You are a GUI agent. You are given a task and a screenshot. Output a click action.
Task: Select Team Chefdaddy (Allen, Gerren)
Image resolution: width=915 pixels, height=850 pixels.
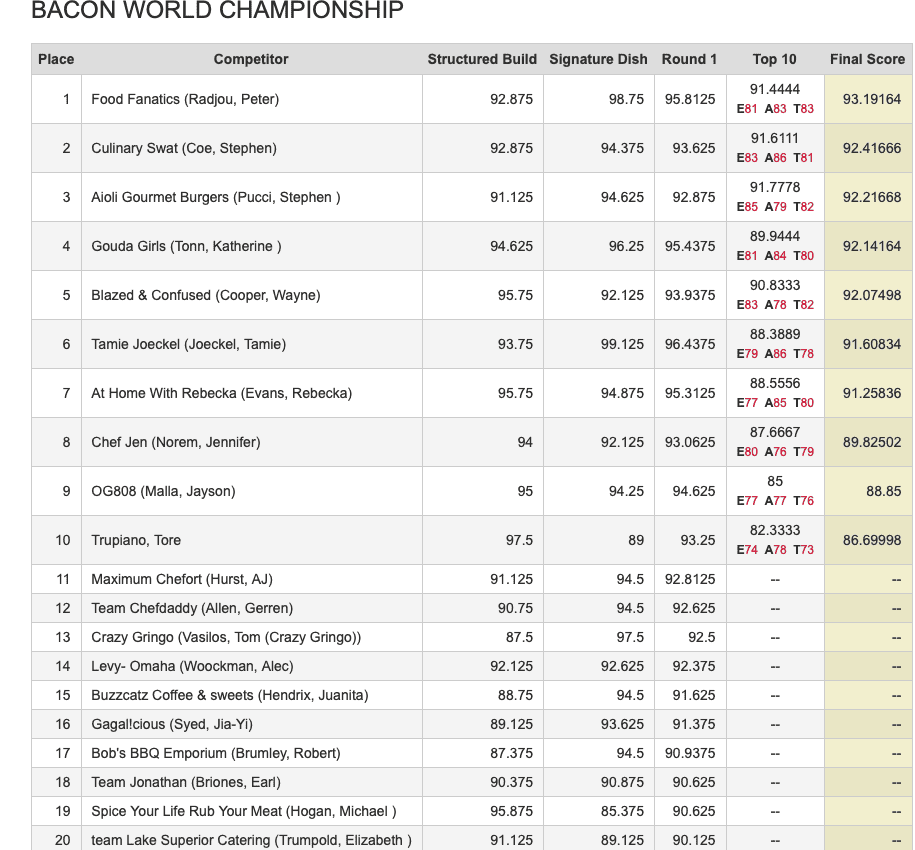tap(192, 608)
